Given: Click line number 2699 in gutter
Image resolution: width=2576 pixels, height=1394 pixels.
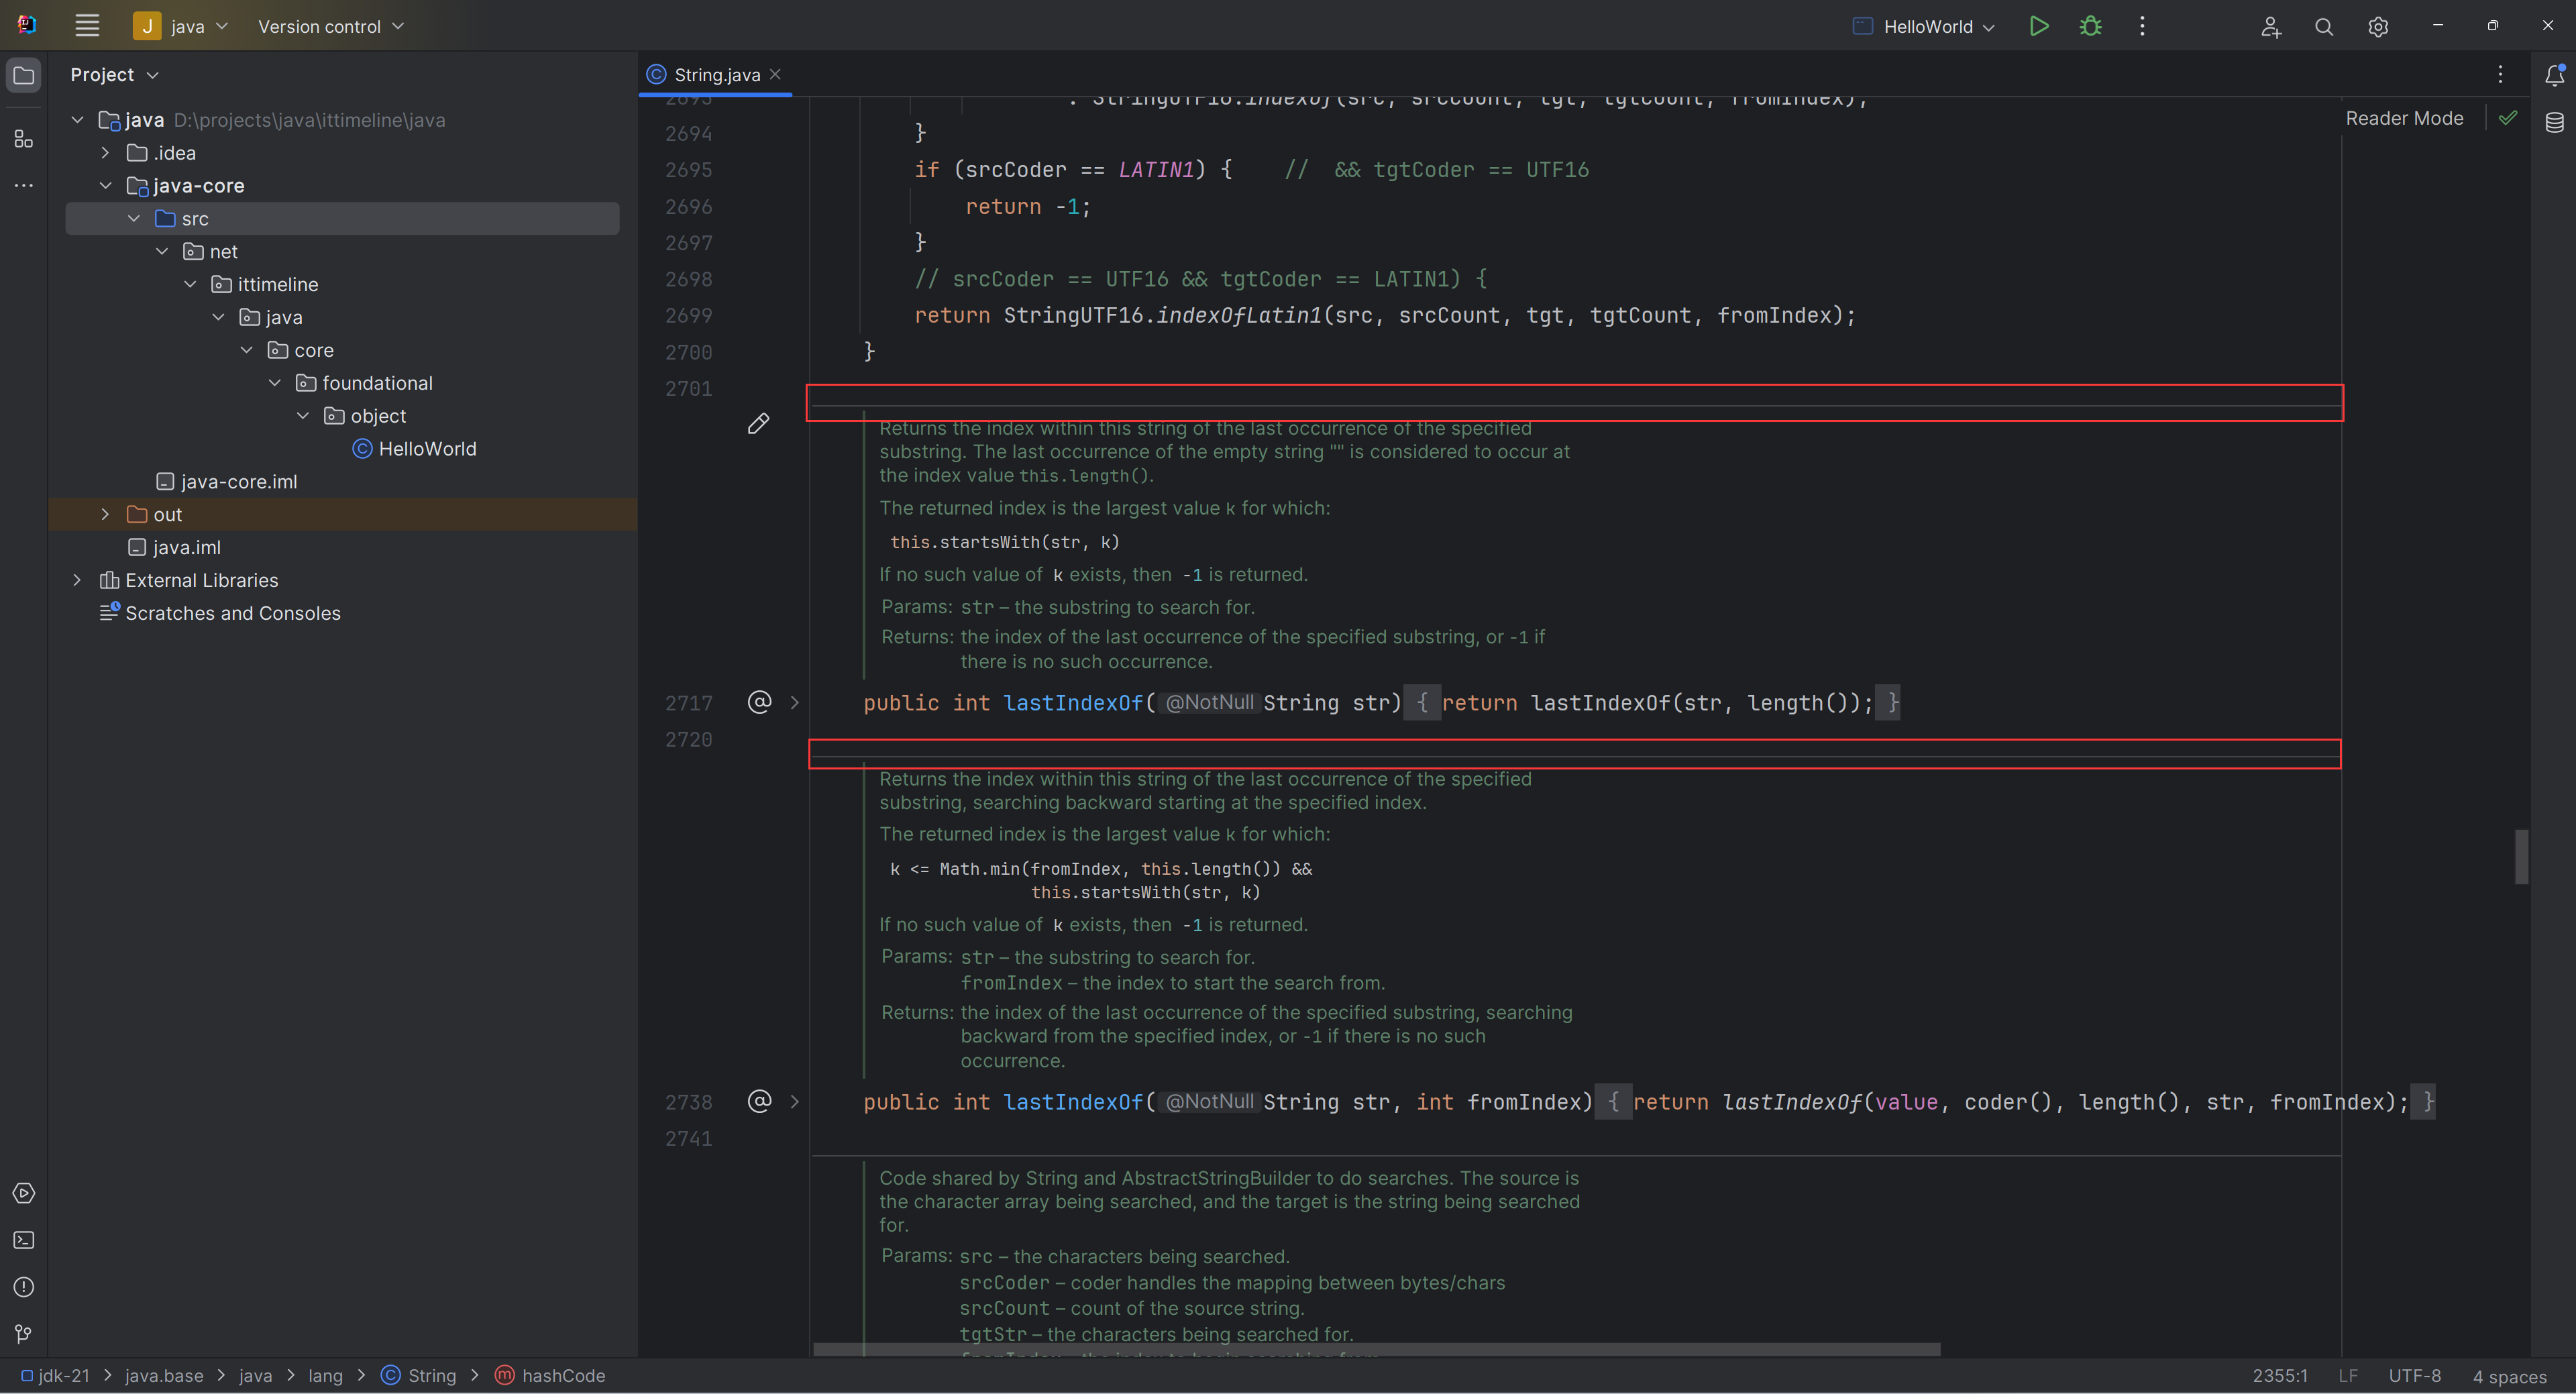Looking at the screenshot, I should pyautogui.click(x=688, y=315).
